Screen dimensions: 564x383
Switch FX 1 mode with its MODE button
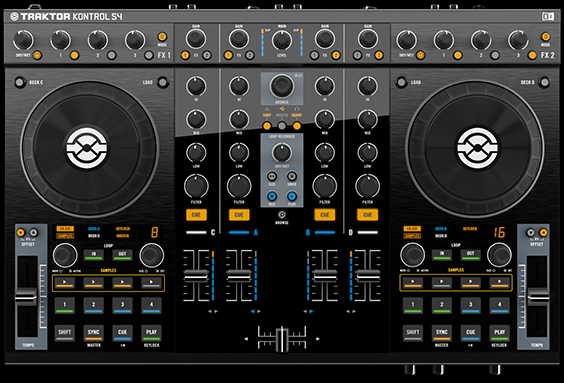162,37
